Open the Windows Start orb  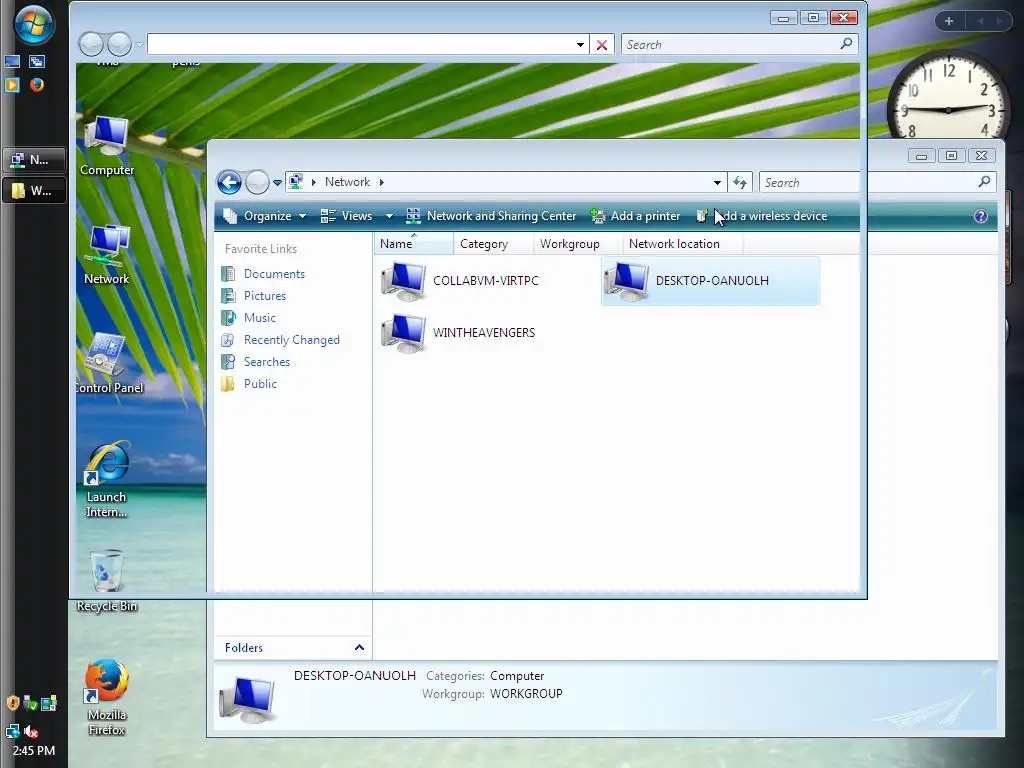pos(33,24)
